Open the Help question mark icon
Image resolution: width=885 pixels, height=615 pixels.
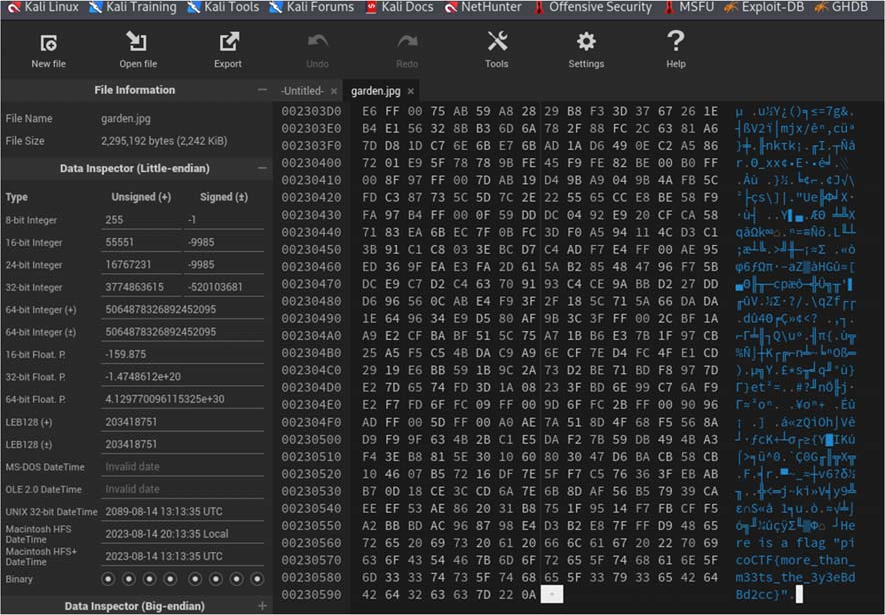pyautogui.click(x=676, y=42)
